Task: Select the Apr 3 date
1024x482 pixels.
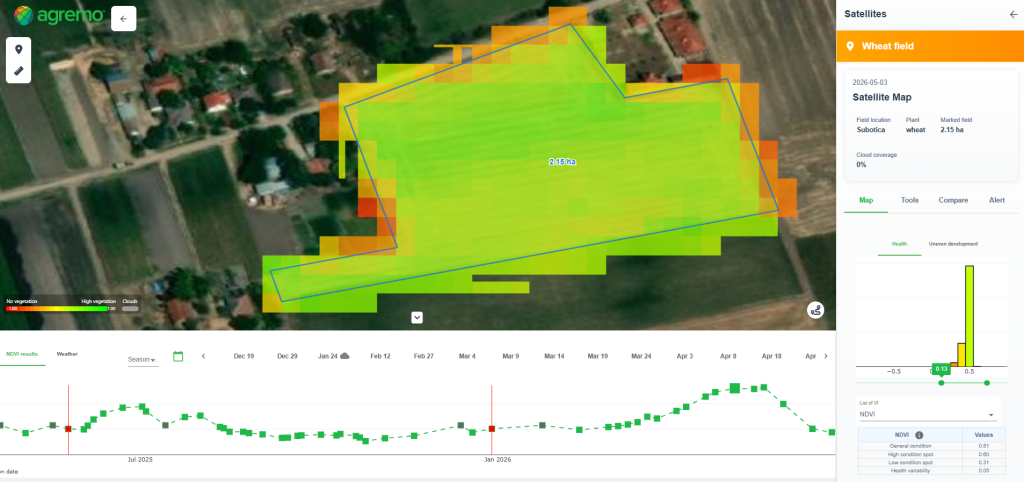Action: tap(684, 357)
